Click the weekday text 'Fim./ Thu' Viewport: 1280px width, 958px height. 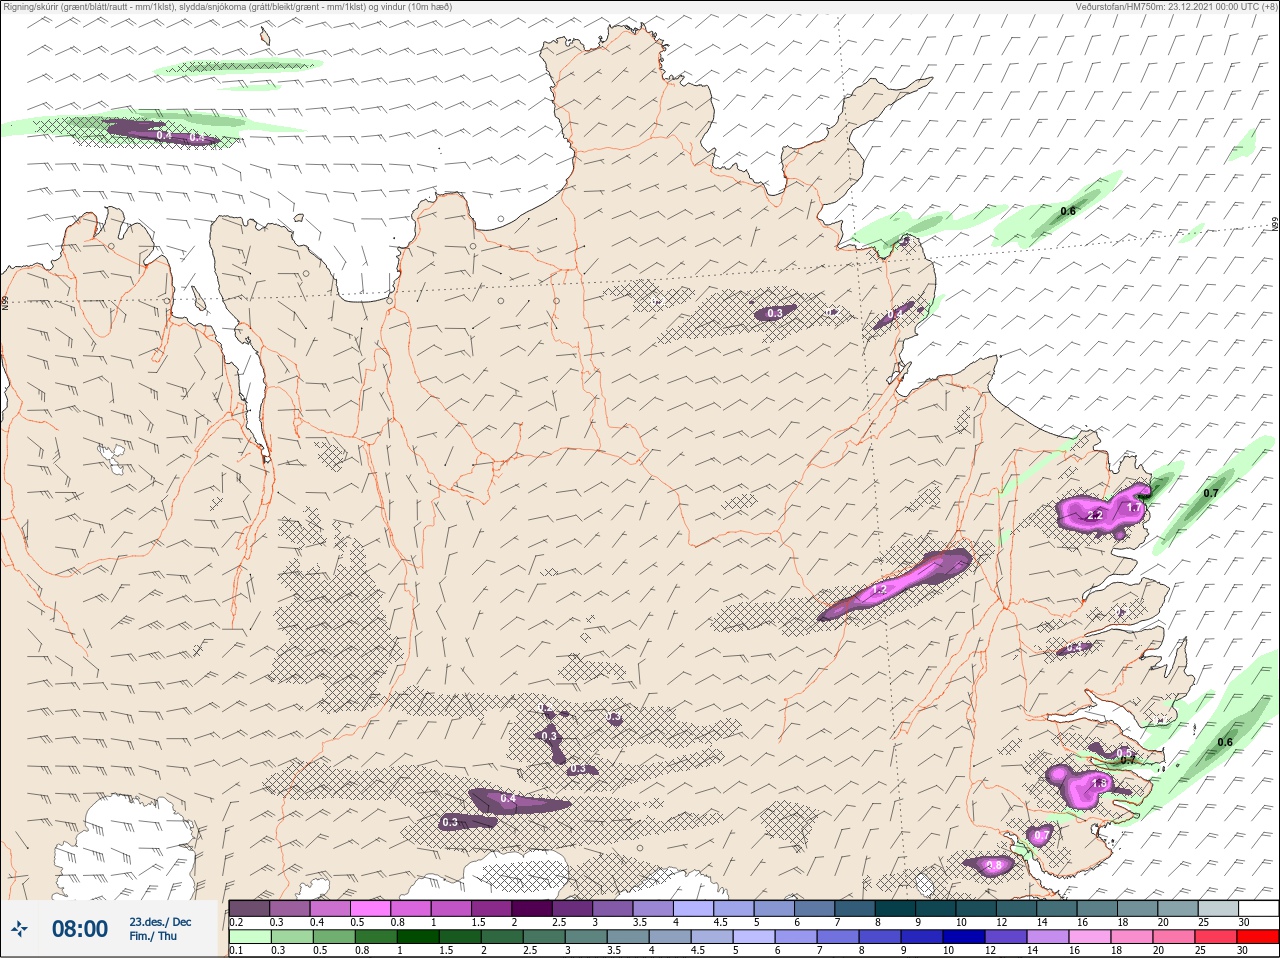(153, 936)
